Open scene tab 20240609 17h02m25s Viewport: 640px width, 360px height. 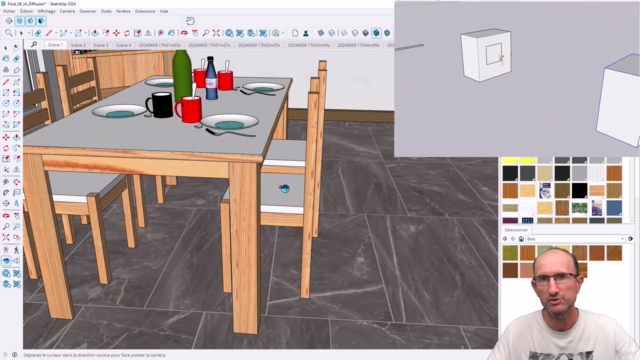pos(259,45)
